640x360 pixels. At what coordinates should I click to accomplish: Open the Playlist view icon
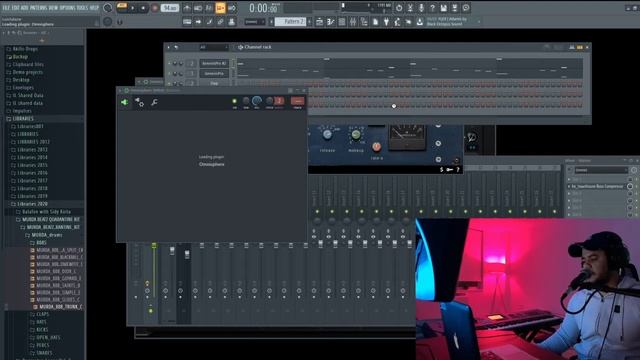click(x=320, y=22)
